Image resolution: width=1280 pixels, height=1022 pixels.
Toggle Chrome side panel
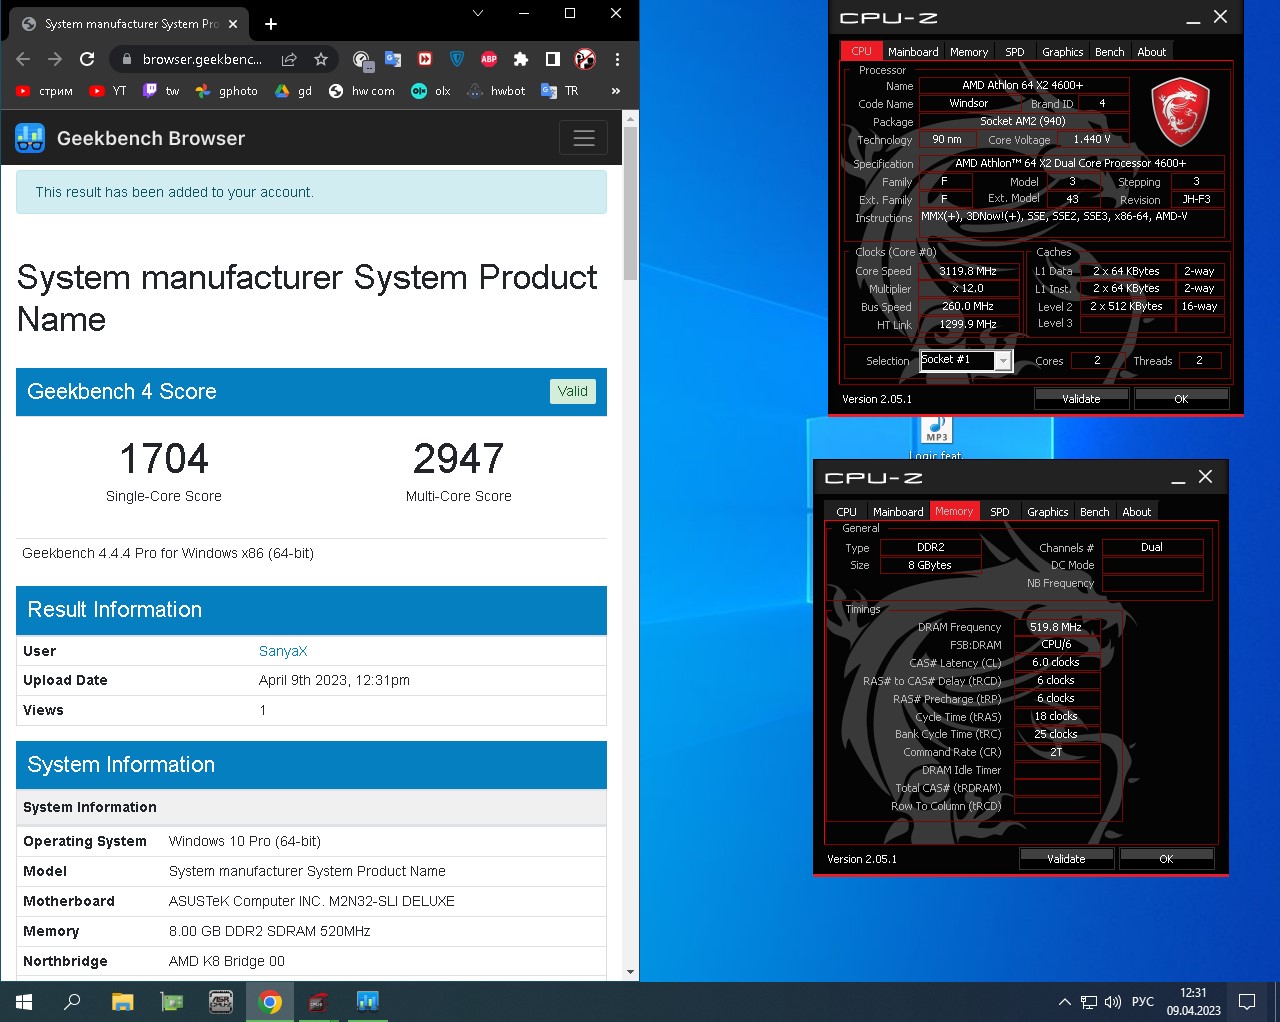pyautogui.click(x=553, y=59)
